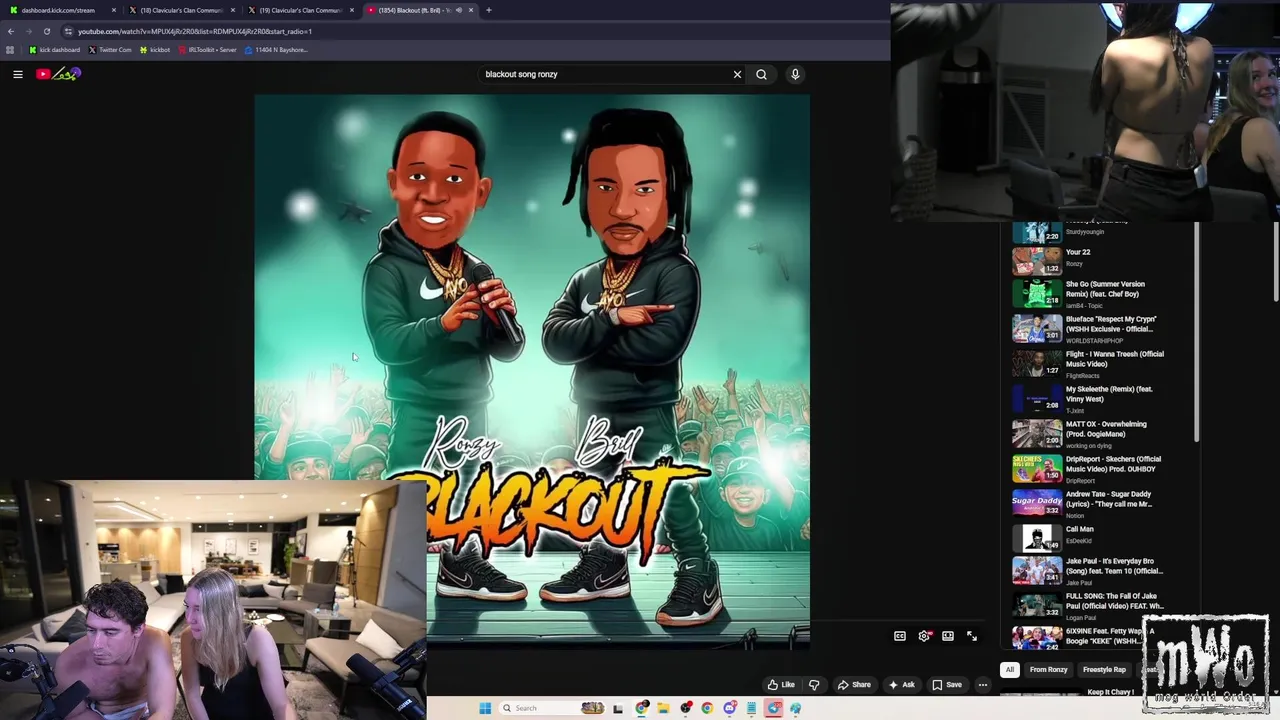Open the highlighted Telegram taskbar icon
Viewport: 1280px width, 720px height.
774,708
